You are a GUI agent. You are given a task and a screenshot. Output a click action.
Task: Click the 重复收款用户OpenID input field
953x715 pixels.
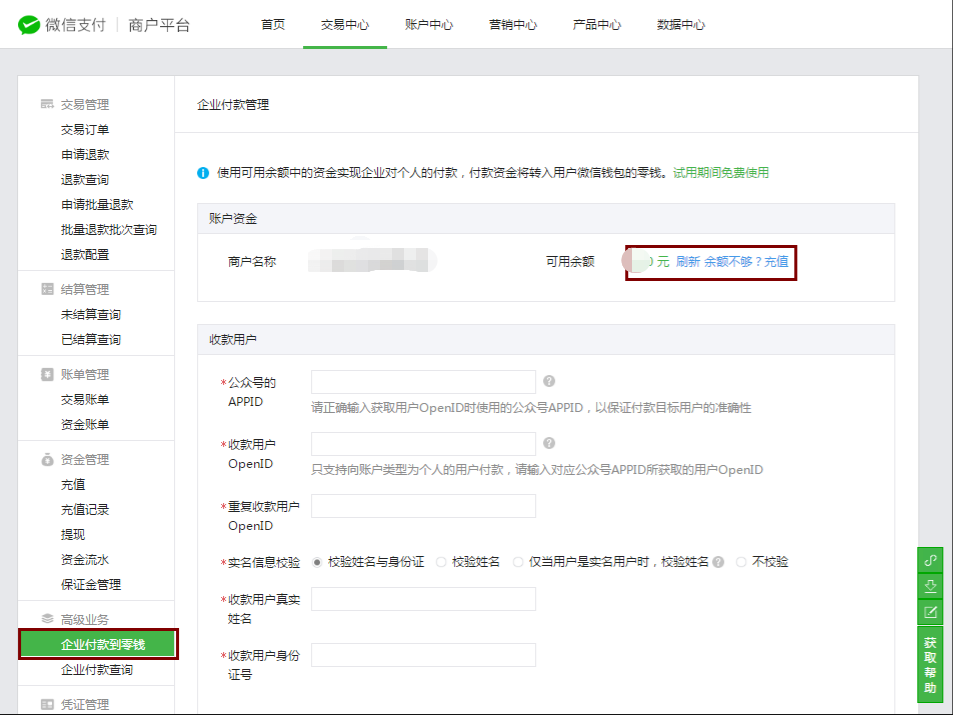tap(423, 506)
